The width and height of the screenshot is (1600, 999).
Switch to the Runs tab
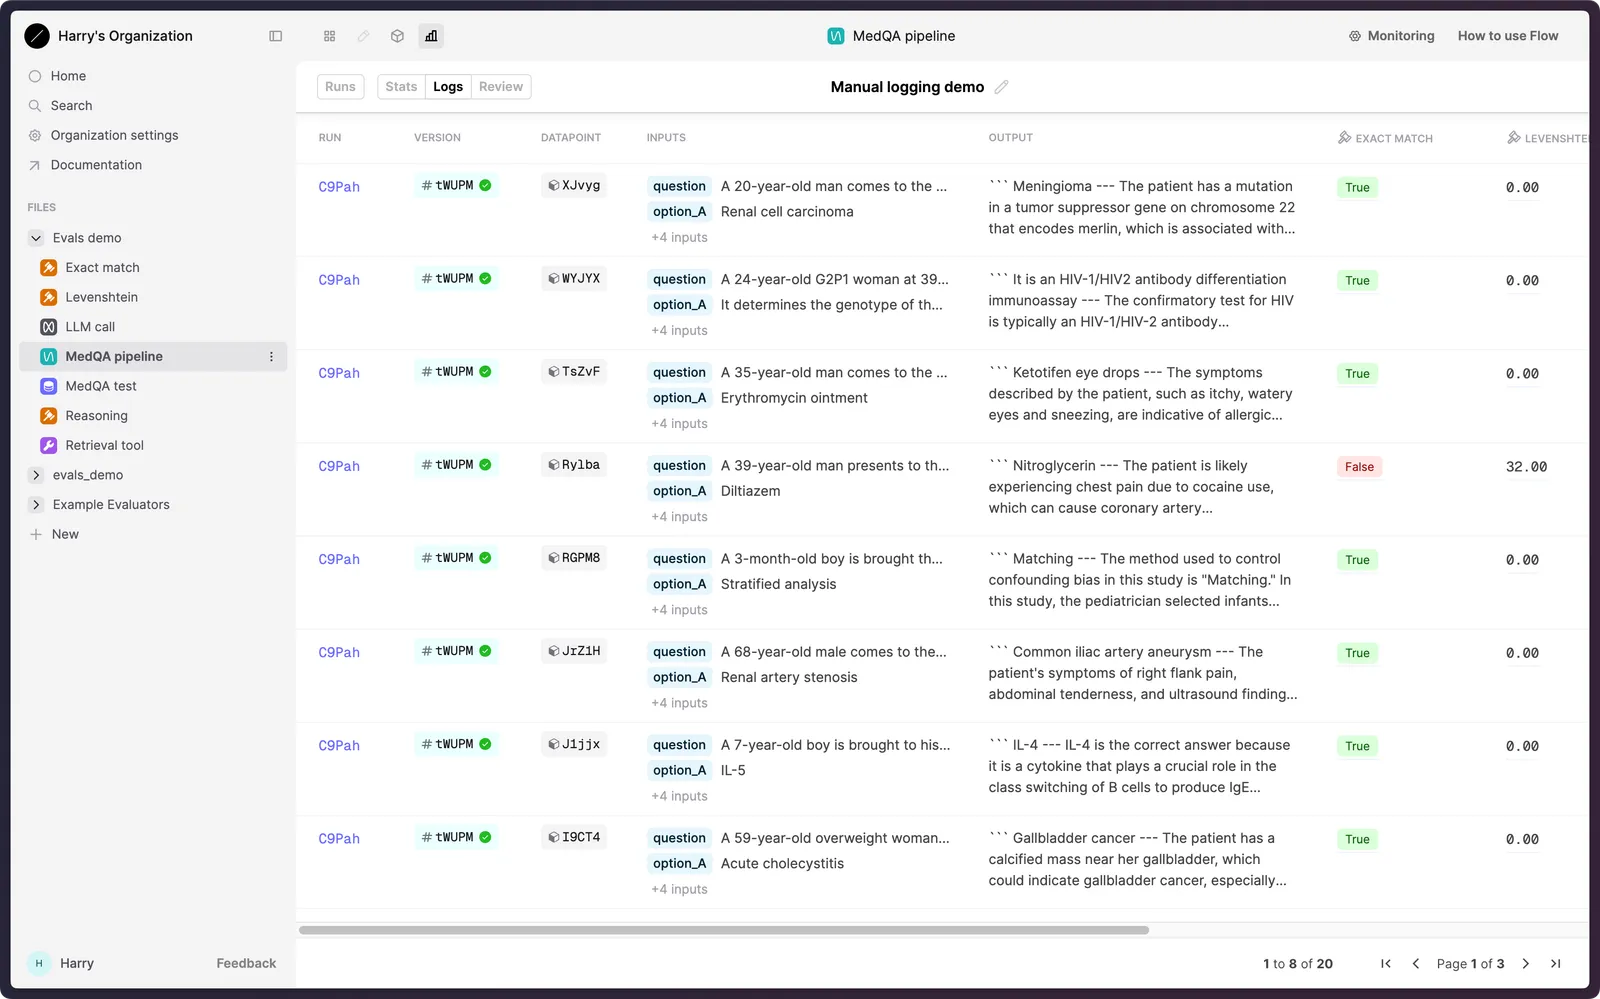coord(340,87)
